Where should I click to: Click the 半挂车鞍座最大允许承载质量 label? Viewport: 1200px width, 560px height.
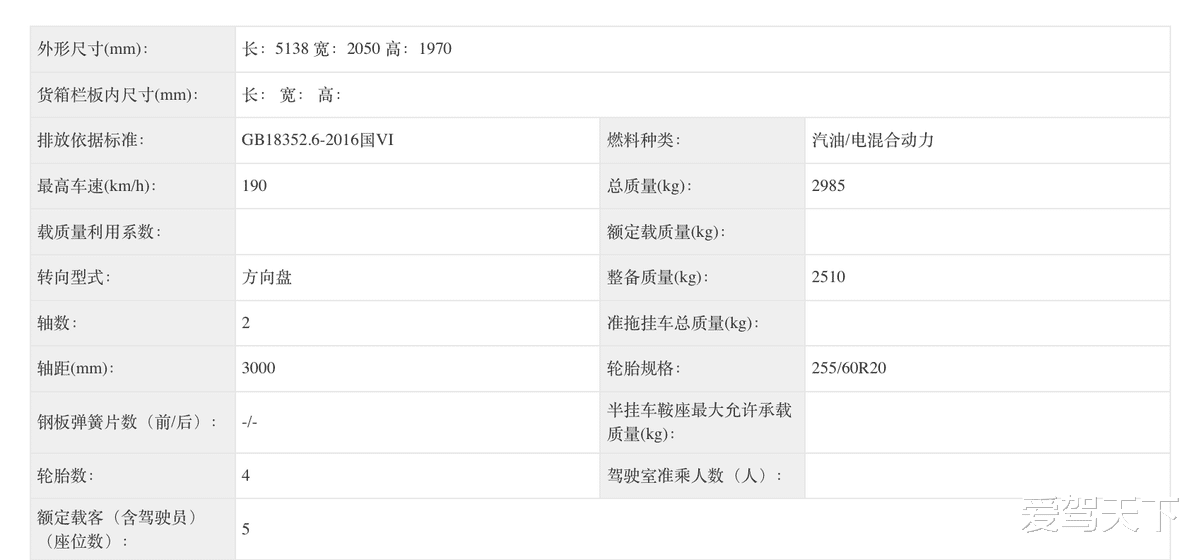coord(699,422)
